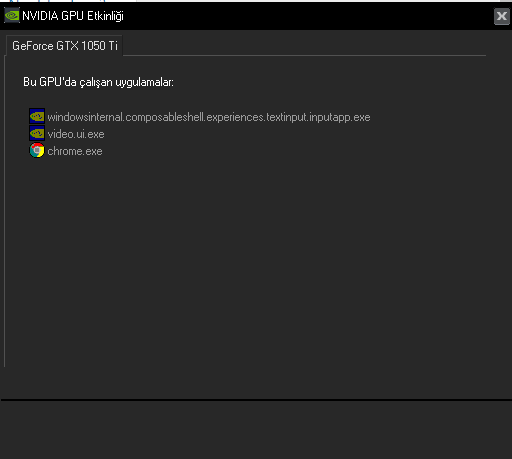Screen dimensions: 512x459
Task: Select the video.ui.exe entry
Action: tap(76, 134)
